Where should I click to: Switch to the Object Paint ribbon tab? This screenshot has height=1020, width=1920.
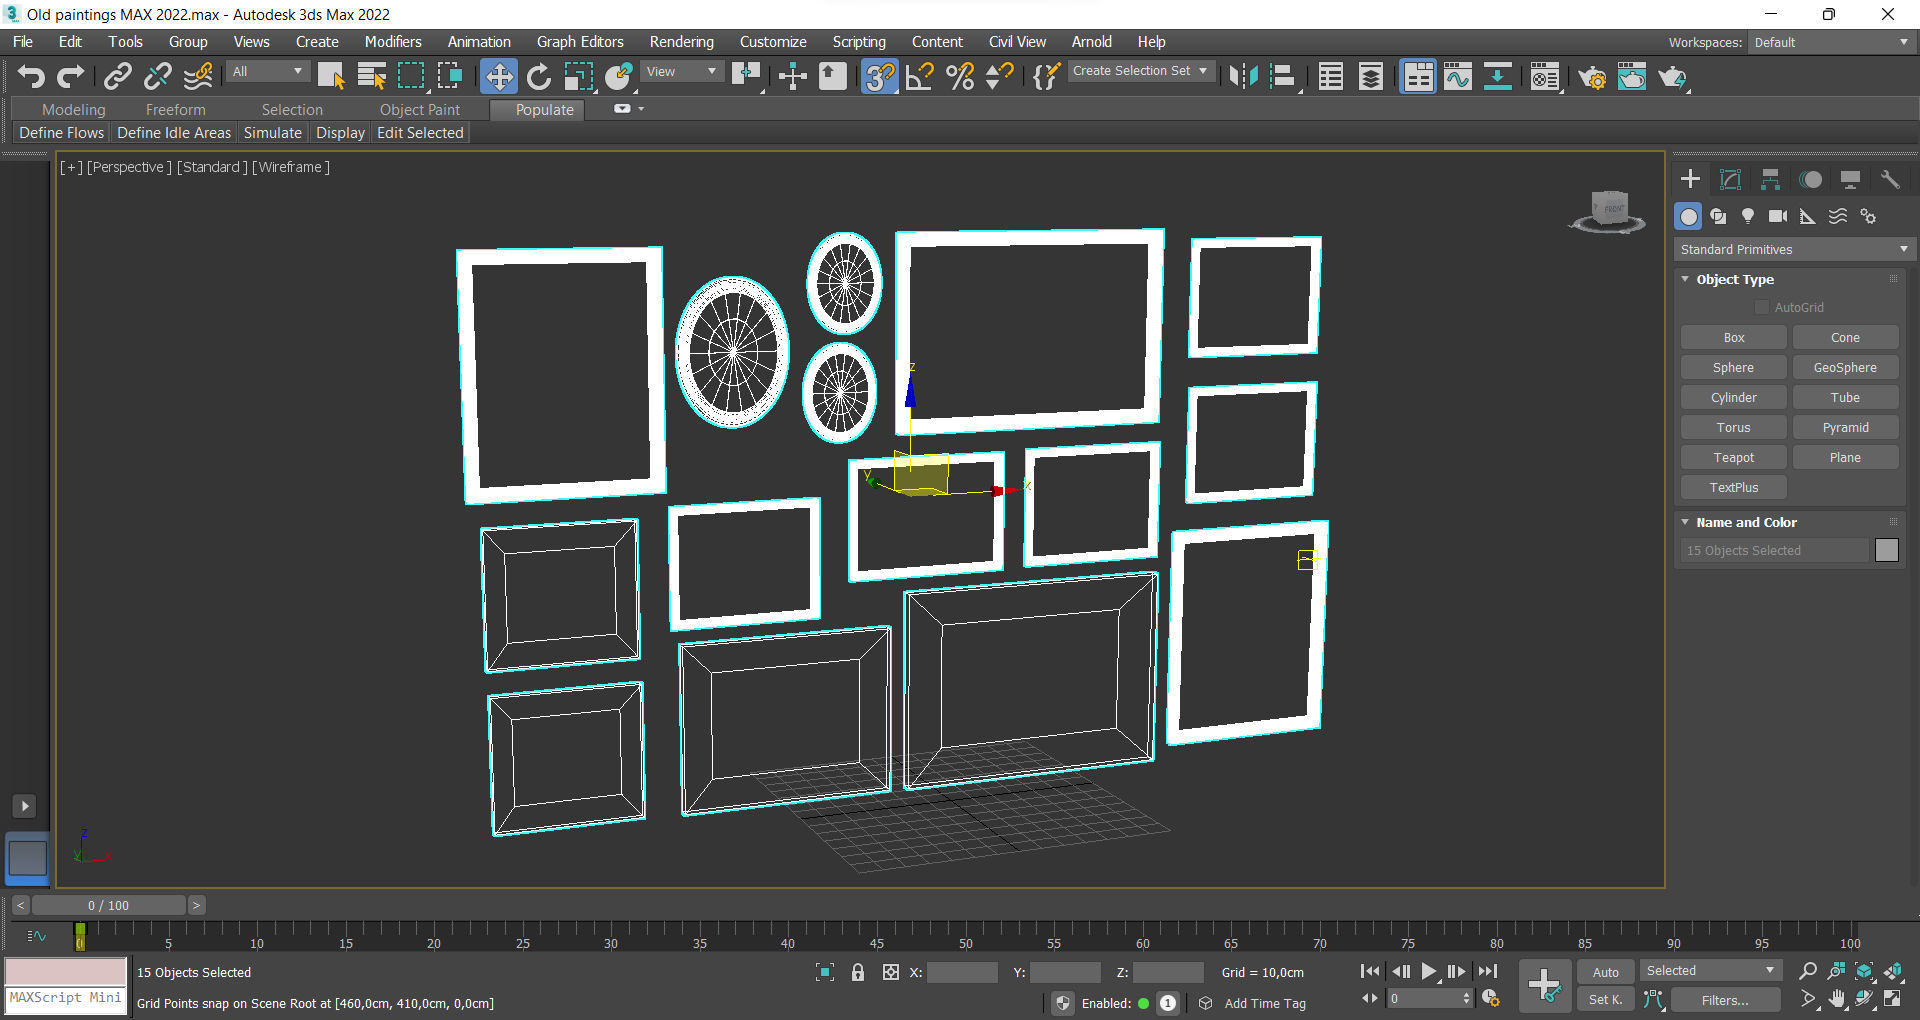pos(419,109)
